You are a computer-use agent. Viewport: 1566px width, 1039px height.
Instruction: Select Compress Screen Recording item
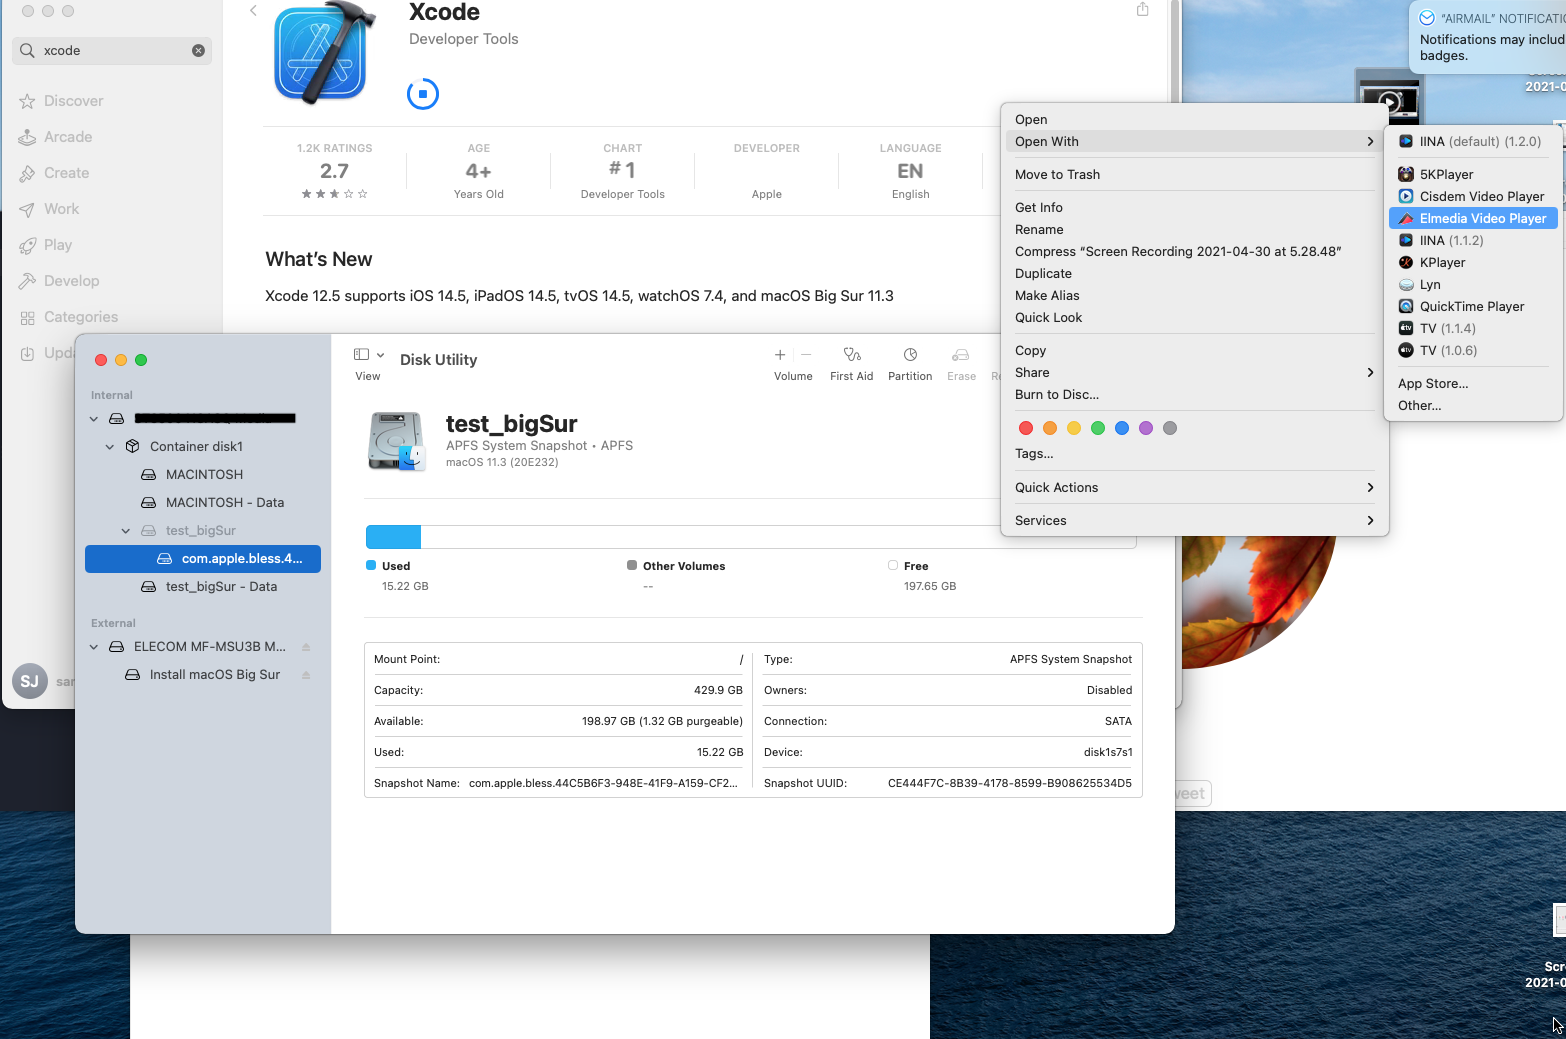click(1194, 251)
